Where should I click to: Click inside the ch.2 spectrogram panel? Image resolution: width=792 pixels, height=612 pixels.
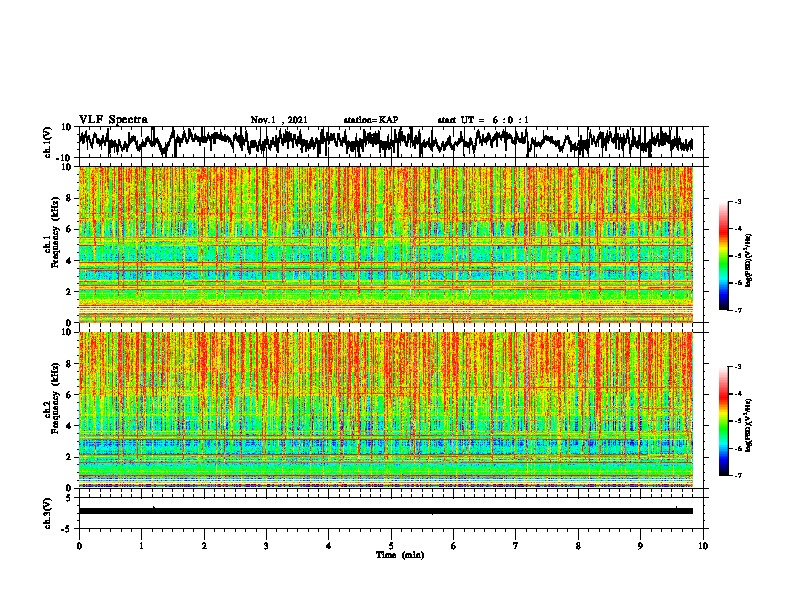(386, 410)
